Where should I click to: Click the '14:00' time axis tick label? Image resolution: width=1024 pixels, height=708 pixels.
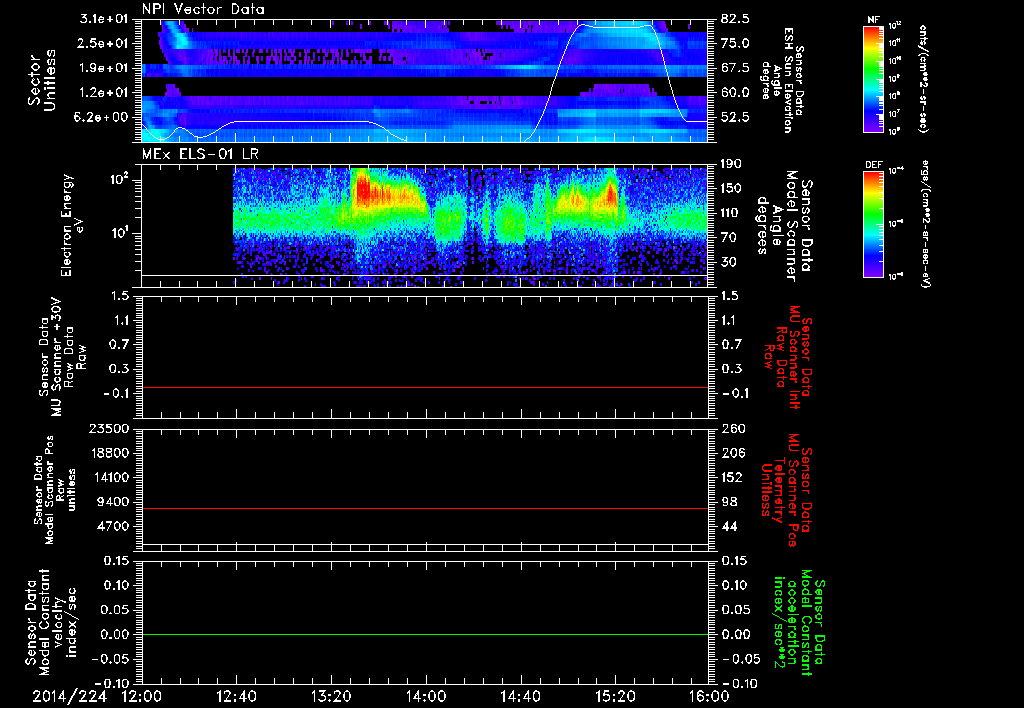(x=426, y=696)
